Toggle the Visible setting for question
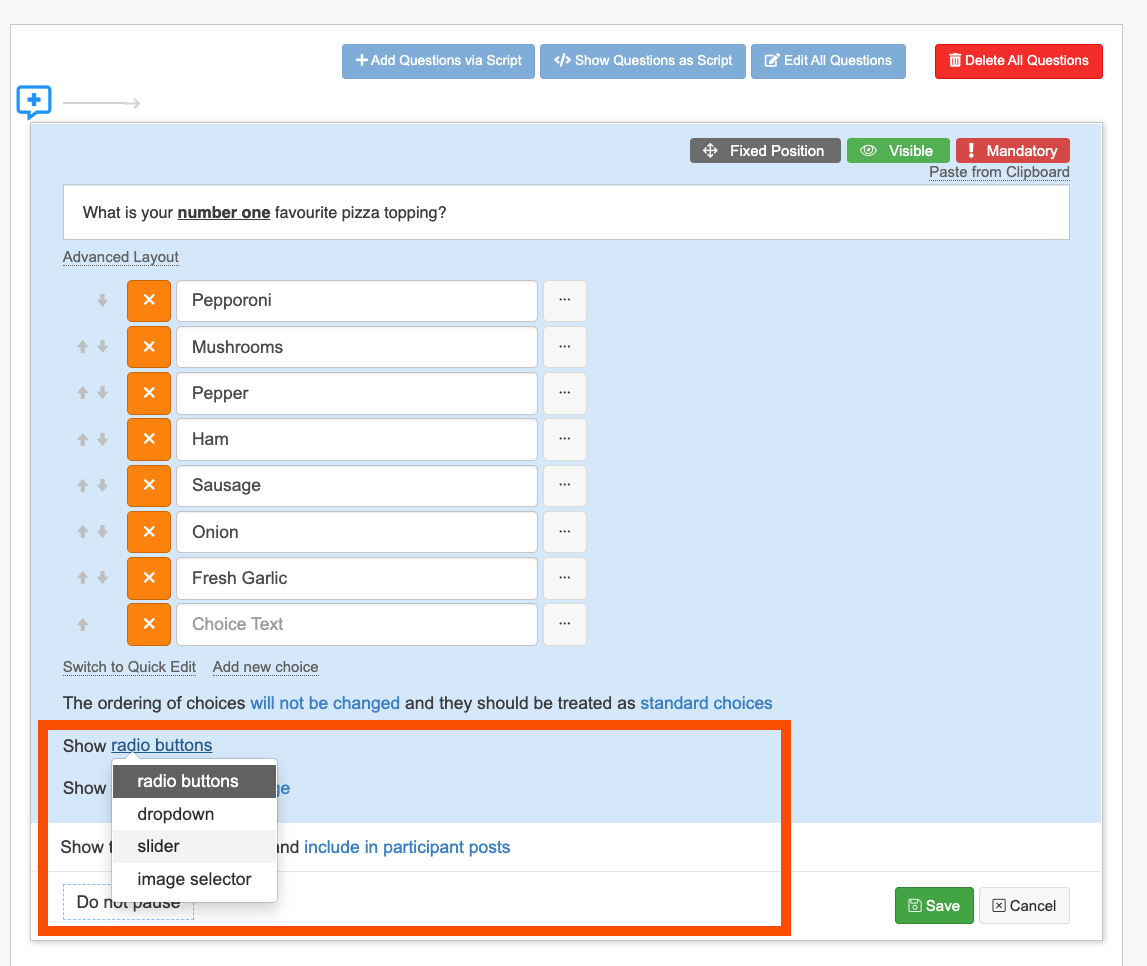Viewport: 1147px width, 966px height. (x=897, y=151)
